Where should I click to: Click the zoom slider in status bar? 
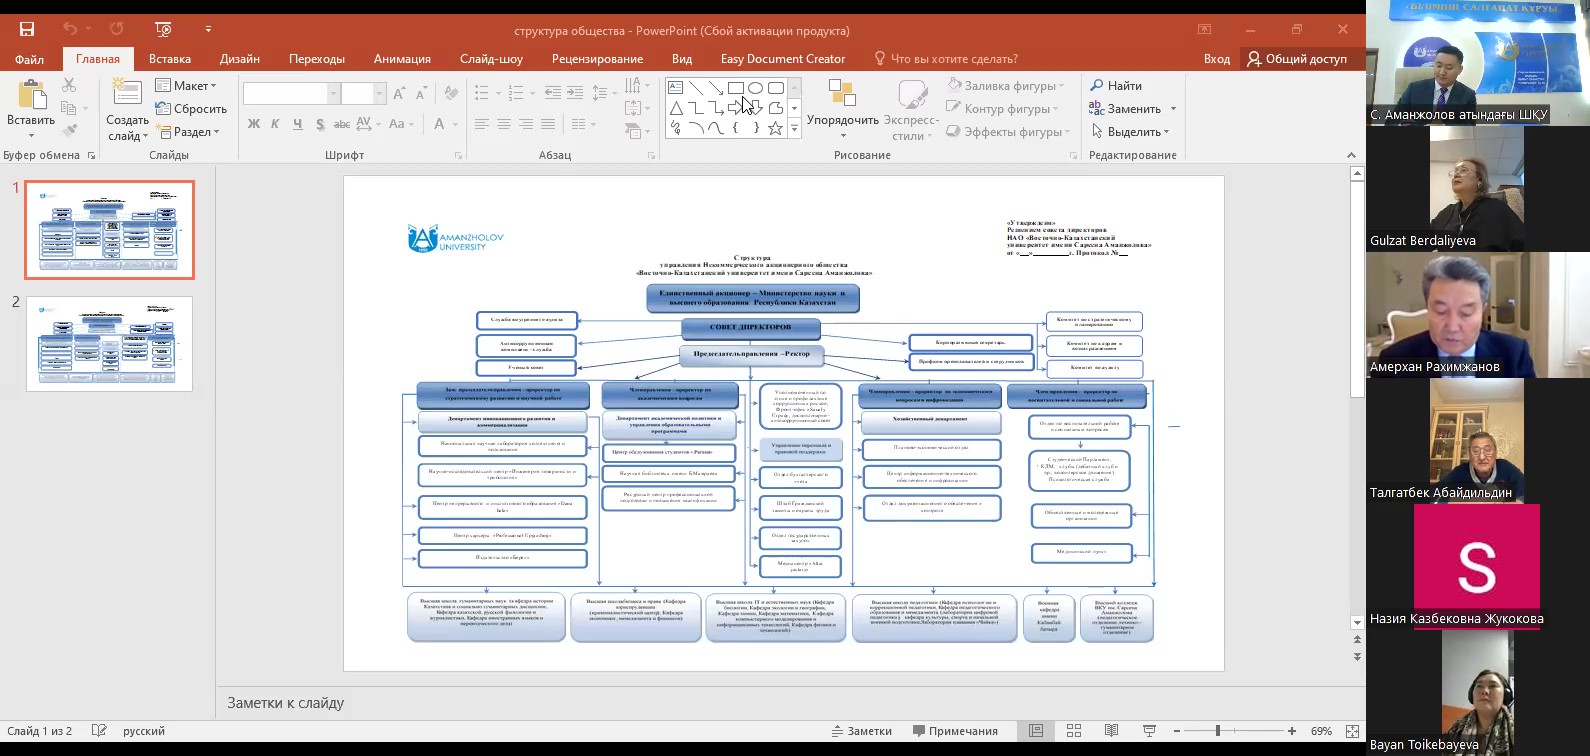click(1217, 731)
